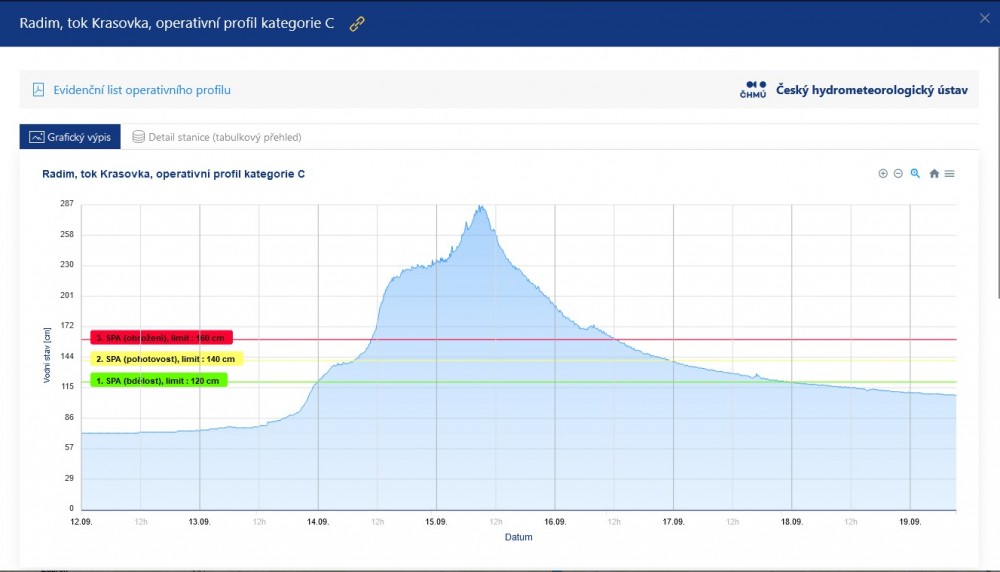Click the ČHMÚ logo
This screenshot has width=1000, height=572.
pyautogui.click(x=753, y=90)
